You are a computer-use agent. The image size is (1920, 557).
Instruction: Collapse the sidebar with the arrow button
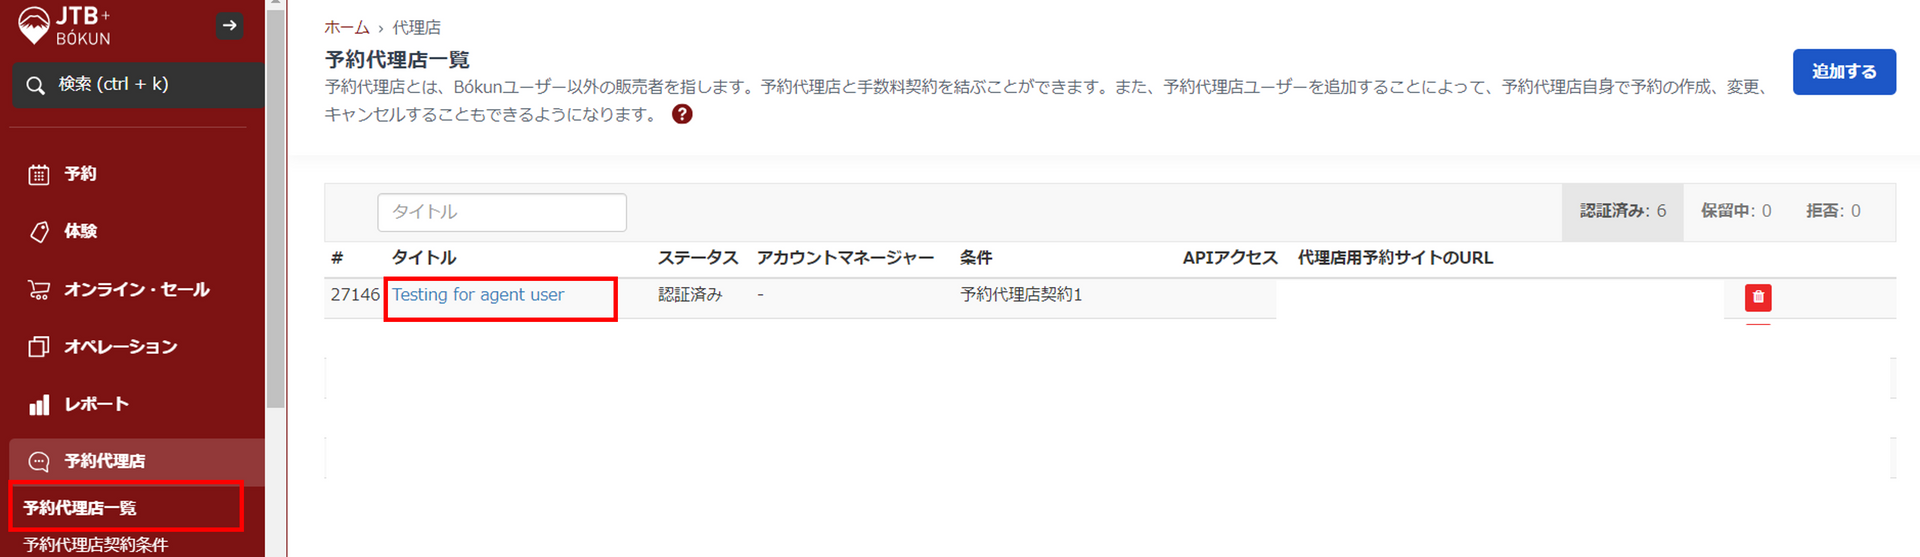coord(229,26)
